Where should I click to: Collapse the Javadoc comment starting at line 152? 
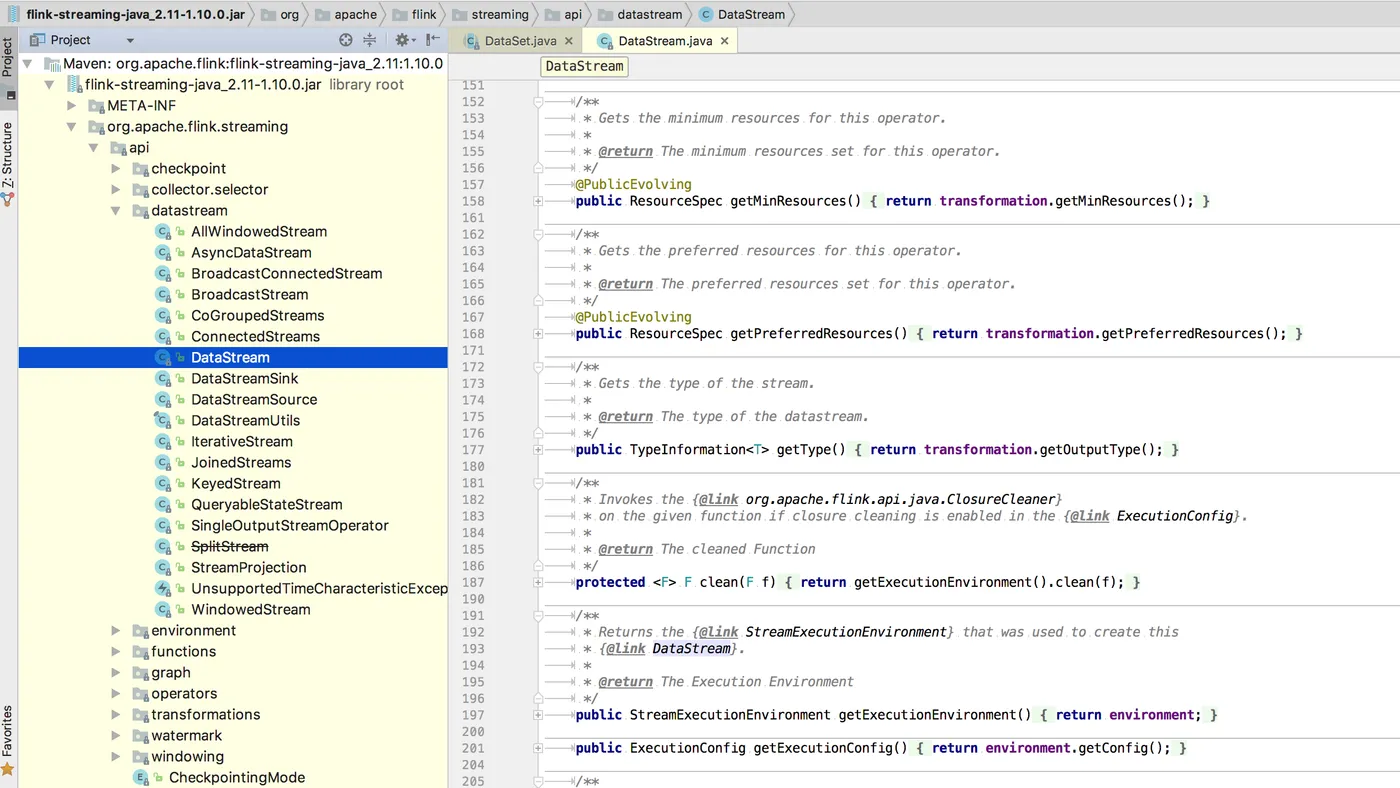(538, 101)
